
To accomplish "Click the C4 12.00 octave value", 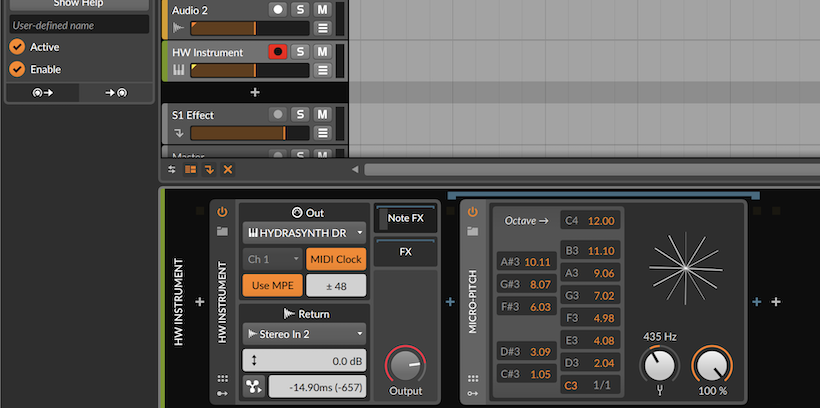I will pyautogui.click(x=590, y=221).
